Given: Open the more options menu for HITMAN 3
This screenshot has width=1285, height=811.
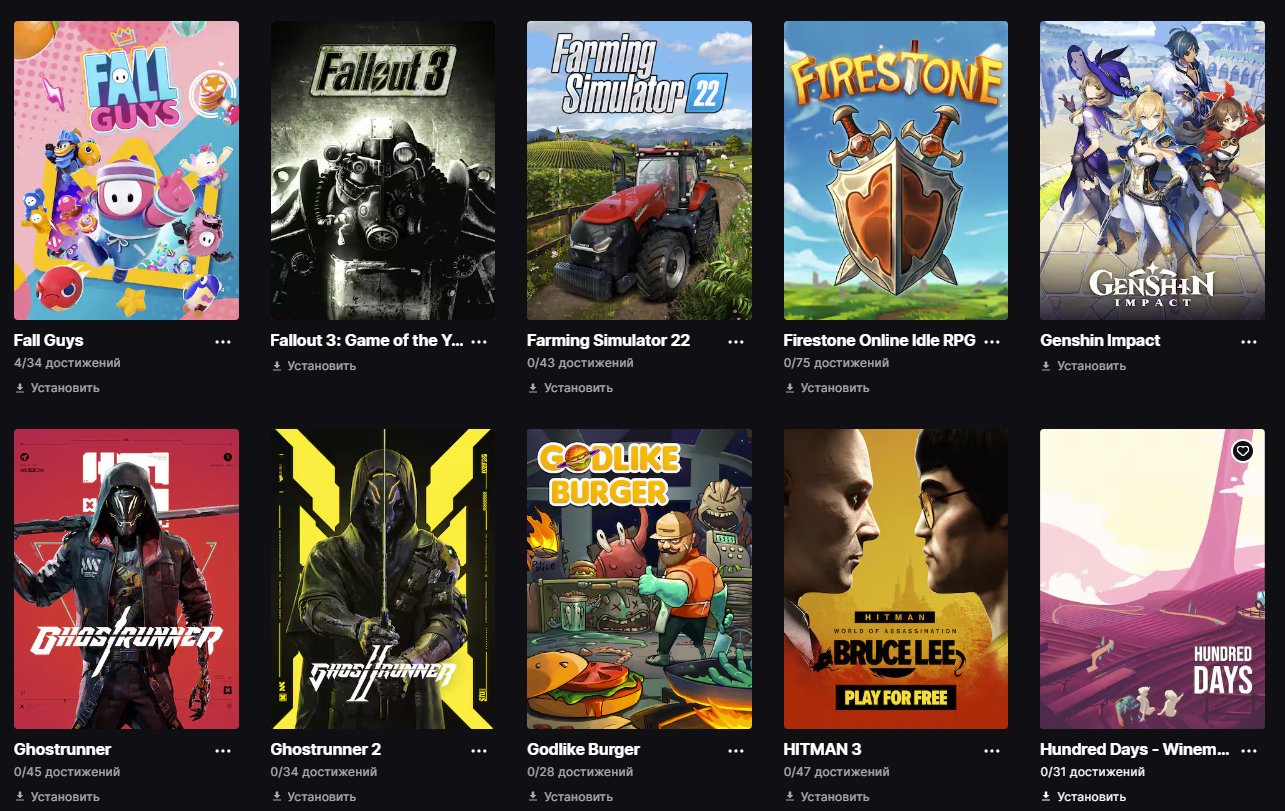Looking at the screenshot, I should pyautogui.click(x=992, y=750).
